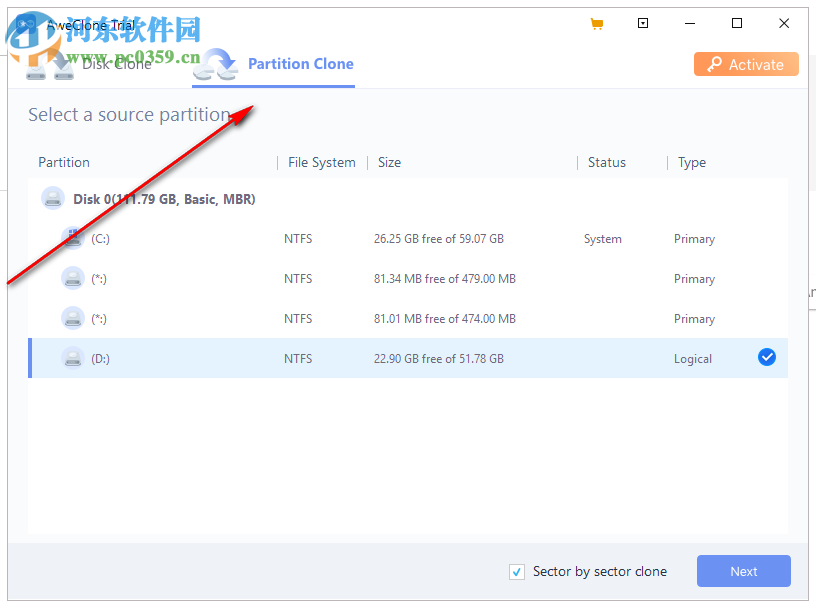The height and width of the screenshot is (608, 816).
Task: Switch to the Disk Clone tab
Action: [117, 63]
